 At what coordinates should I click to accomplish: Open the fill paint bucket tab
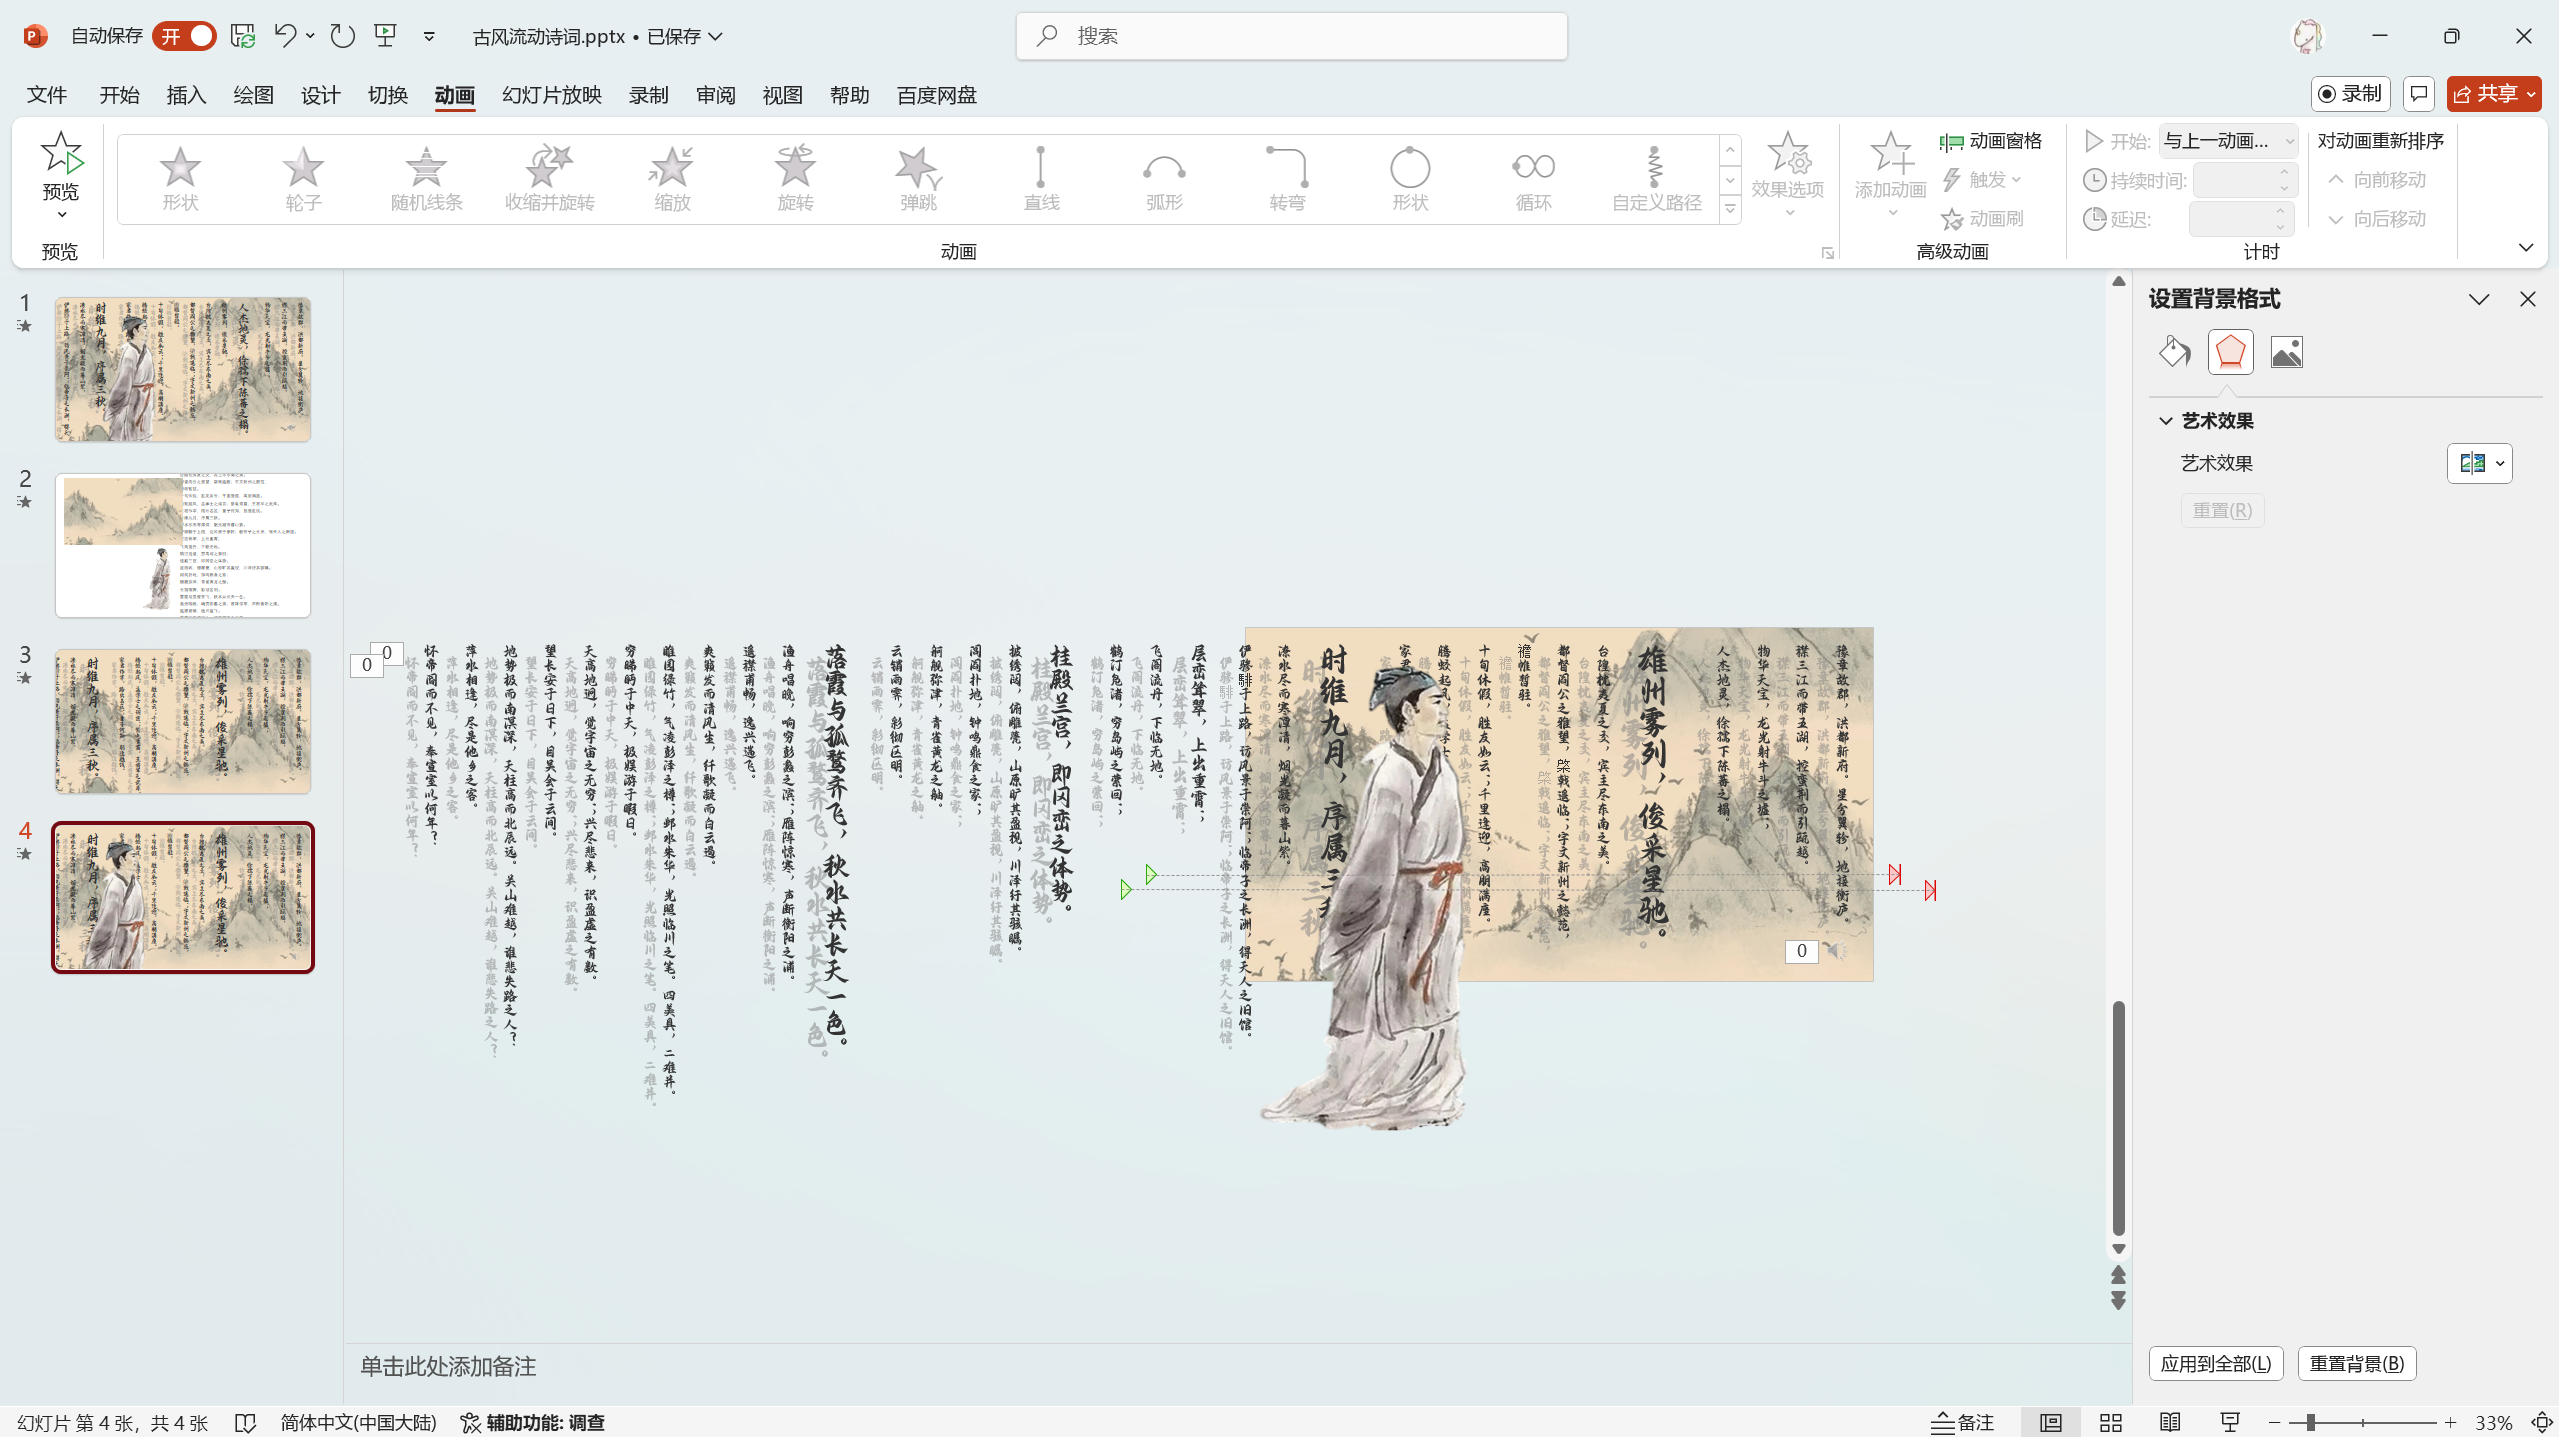[x=2174, y=352]
